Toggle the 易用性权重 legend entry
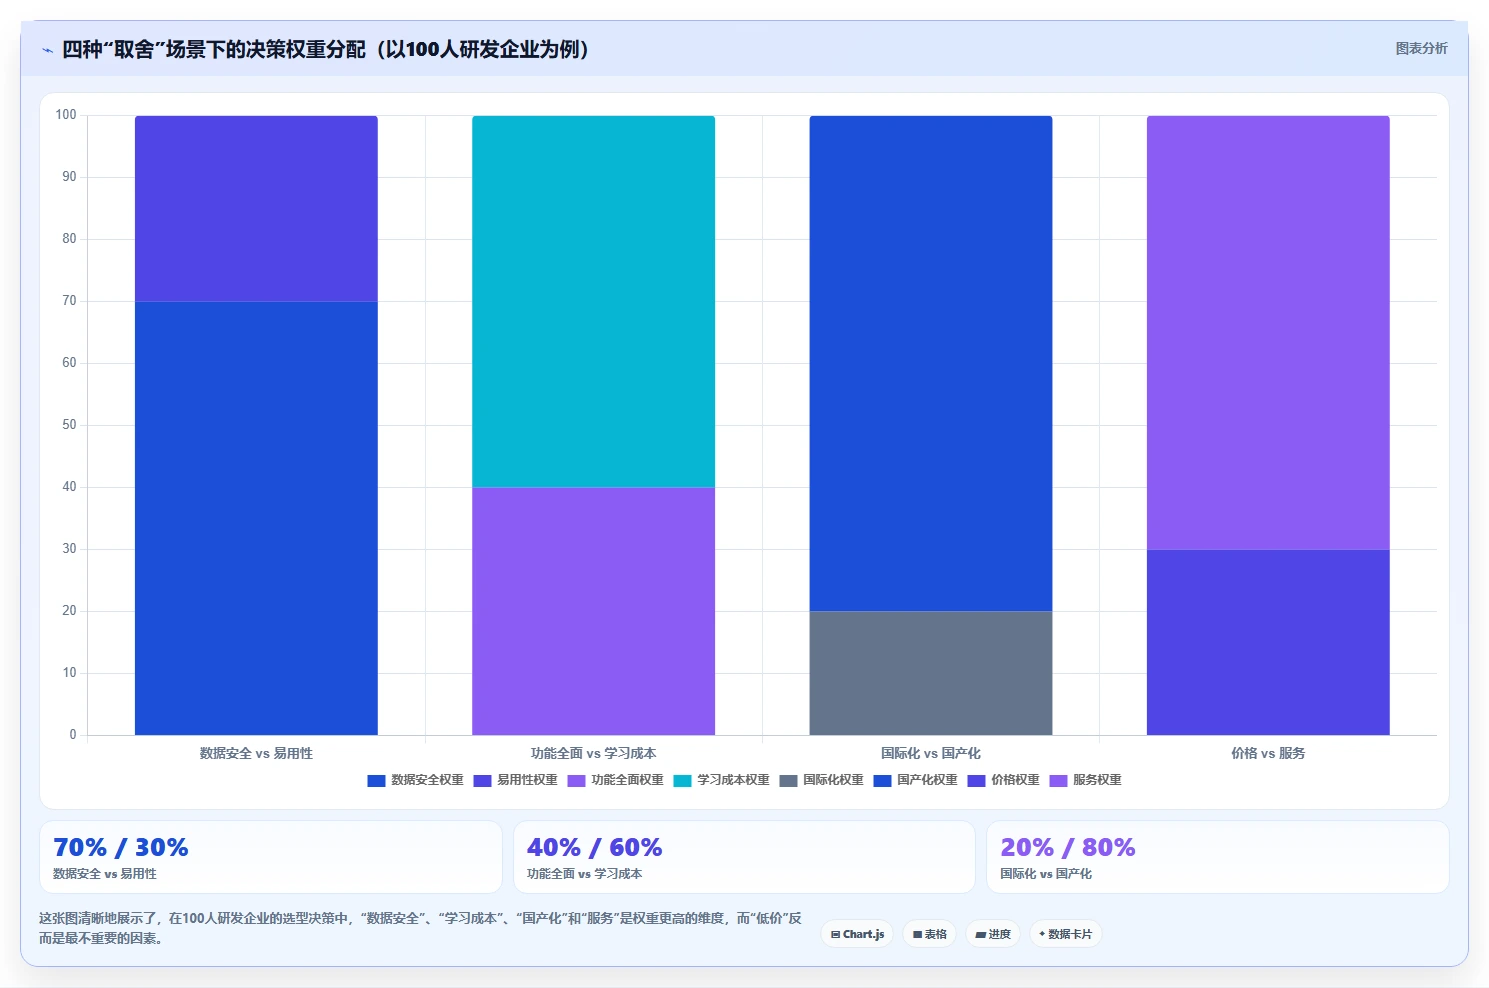The width and height of the screenshot is (1489, 988). pos(515,780)
